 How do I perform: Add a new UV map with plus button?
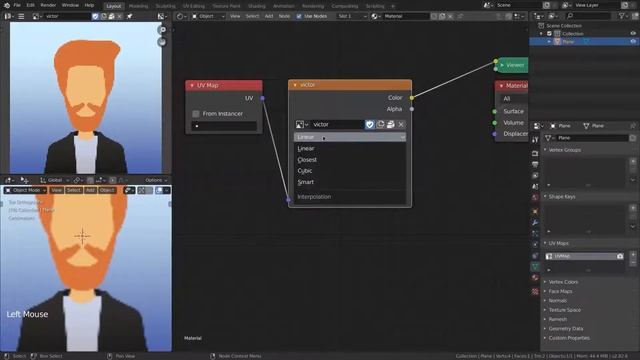click(x=633, y=255)
